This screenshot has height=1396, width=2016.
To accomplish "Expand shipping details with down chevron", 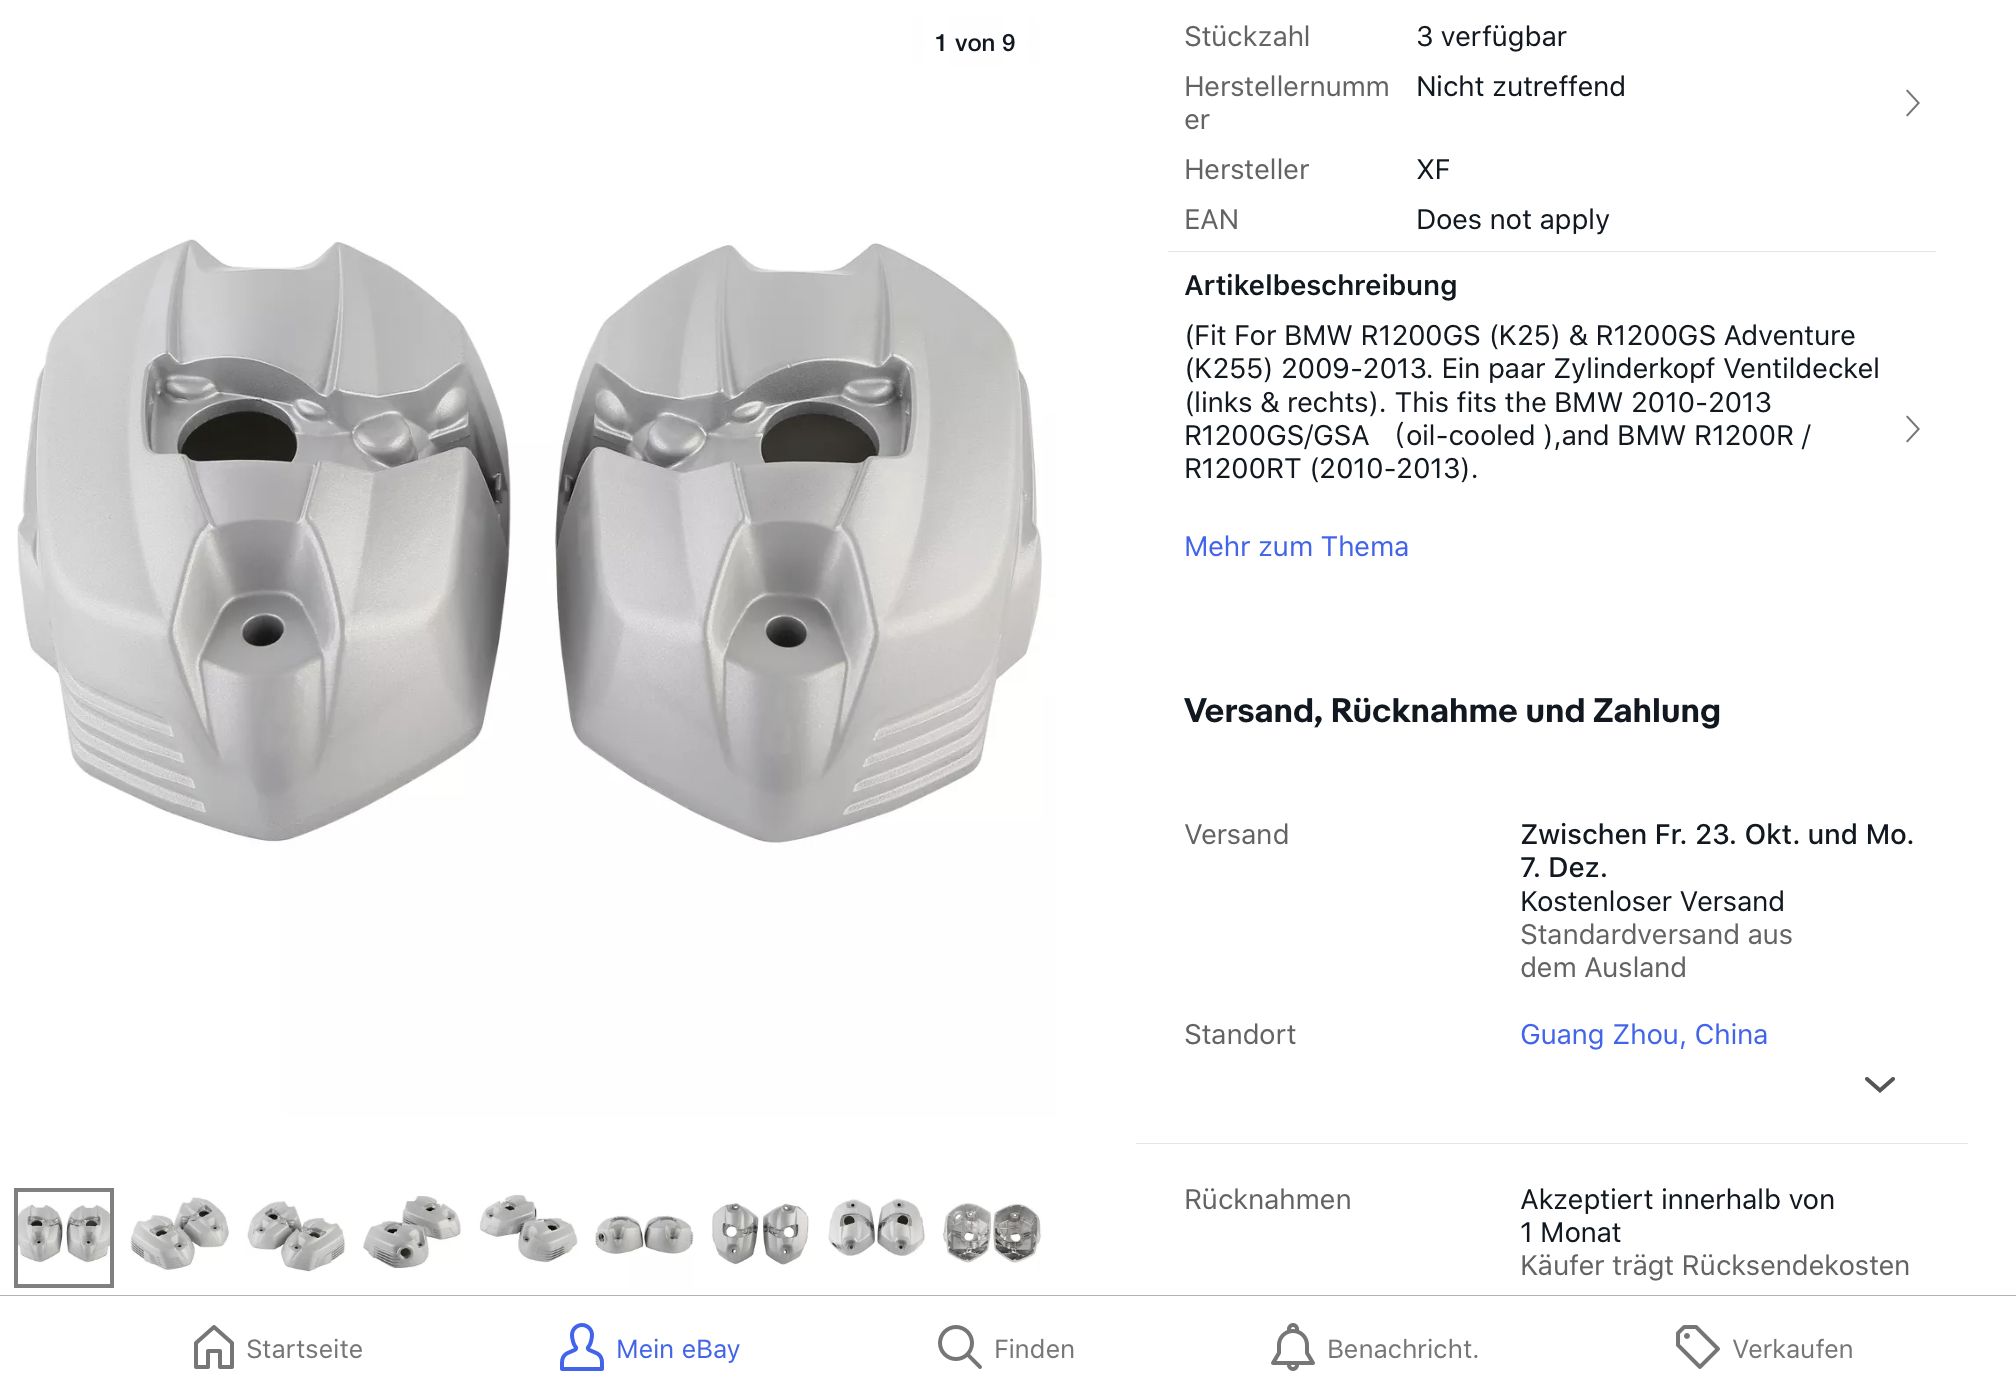I will click(1880, 1085).
